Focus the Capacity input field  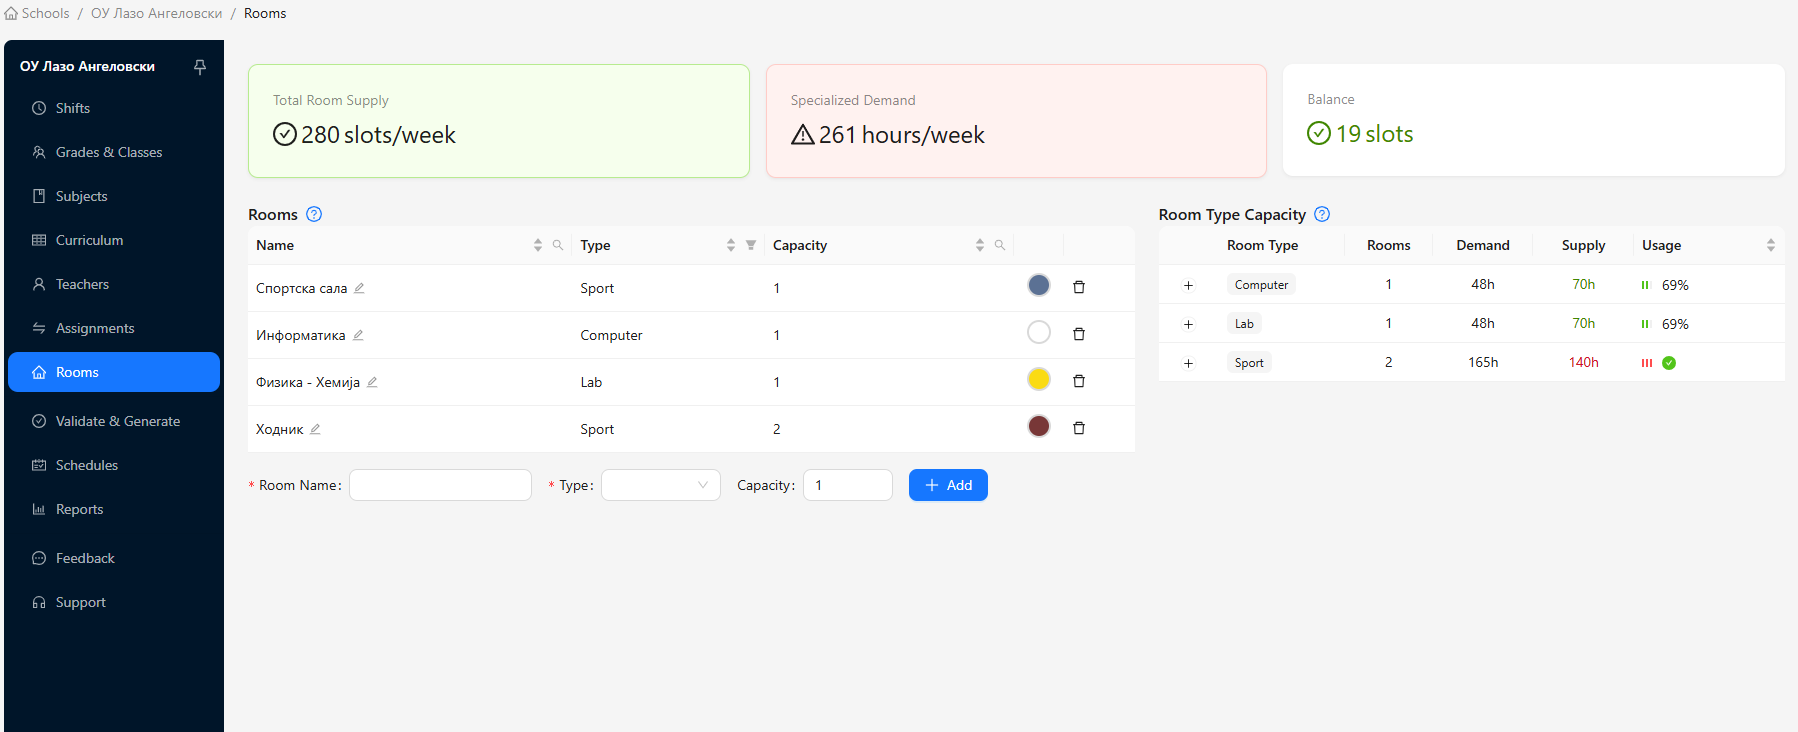(848, 485)
